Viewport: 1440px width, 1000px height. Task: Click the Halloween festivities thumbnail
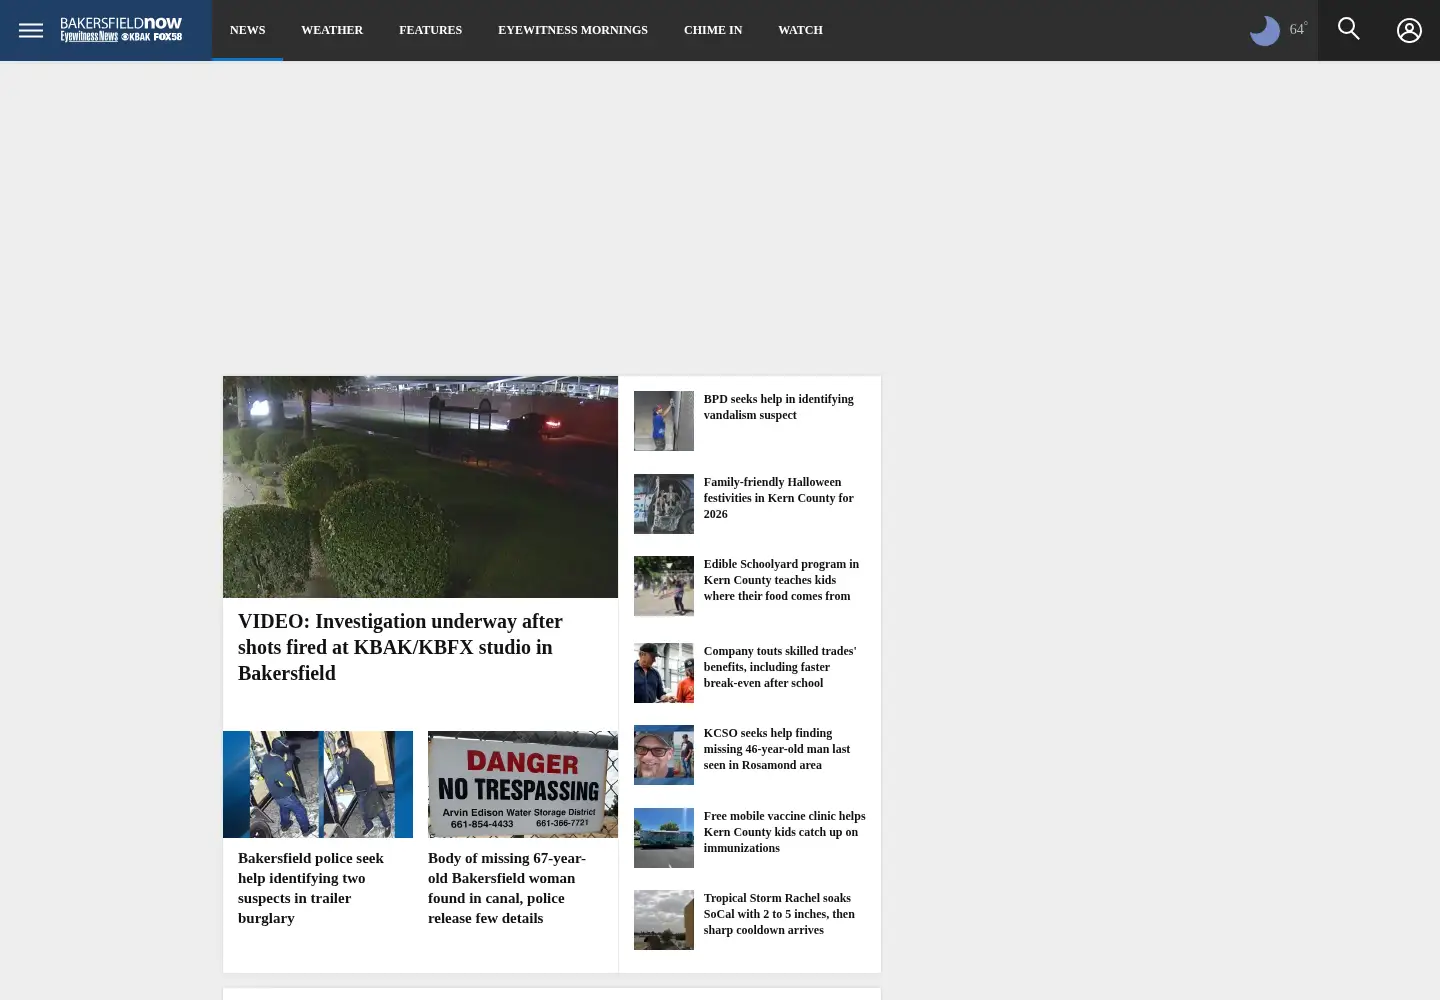tap(664, 504)
